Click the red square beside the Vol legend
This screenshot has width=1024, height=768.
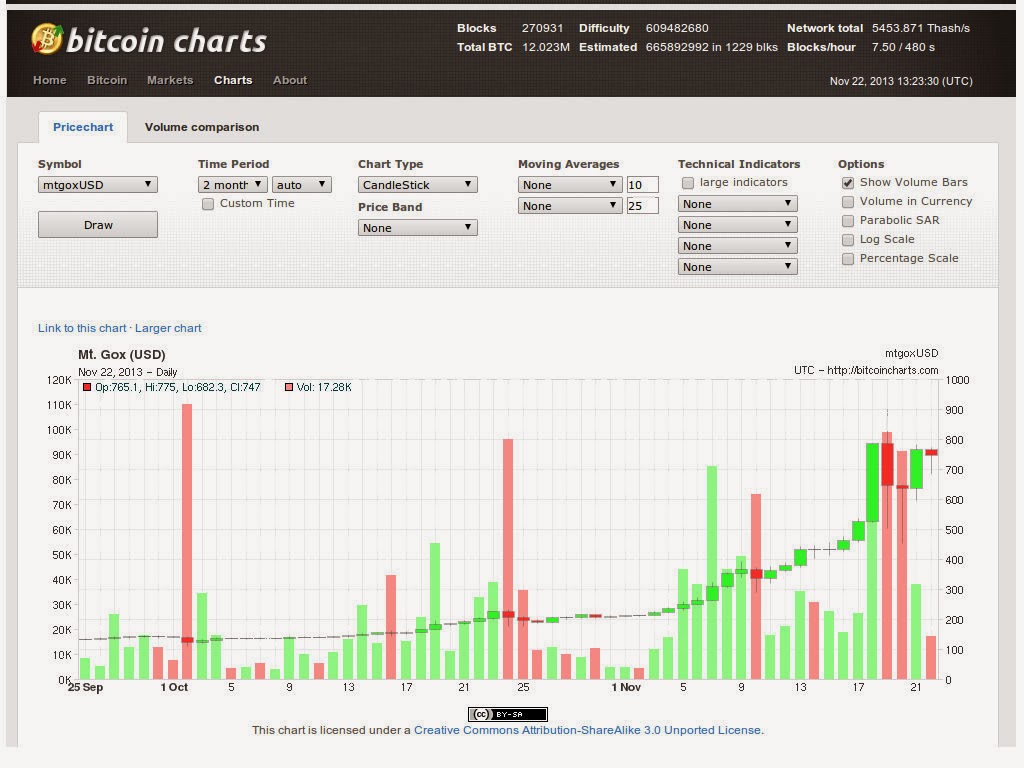(289, 387)
